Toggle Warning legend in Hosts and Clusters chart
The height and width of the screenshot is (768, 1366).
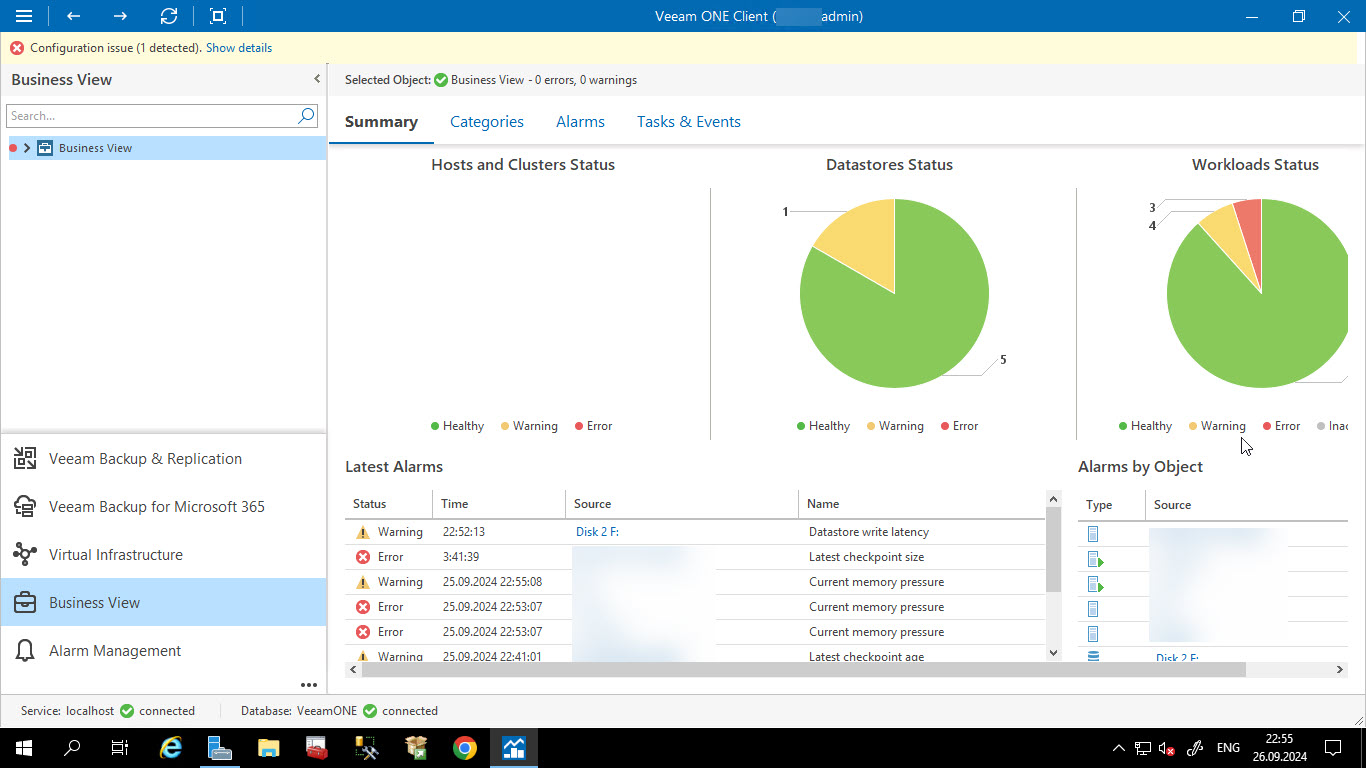(x=529, y=426)
